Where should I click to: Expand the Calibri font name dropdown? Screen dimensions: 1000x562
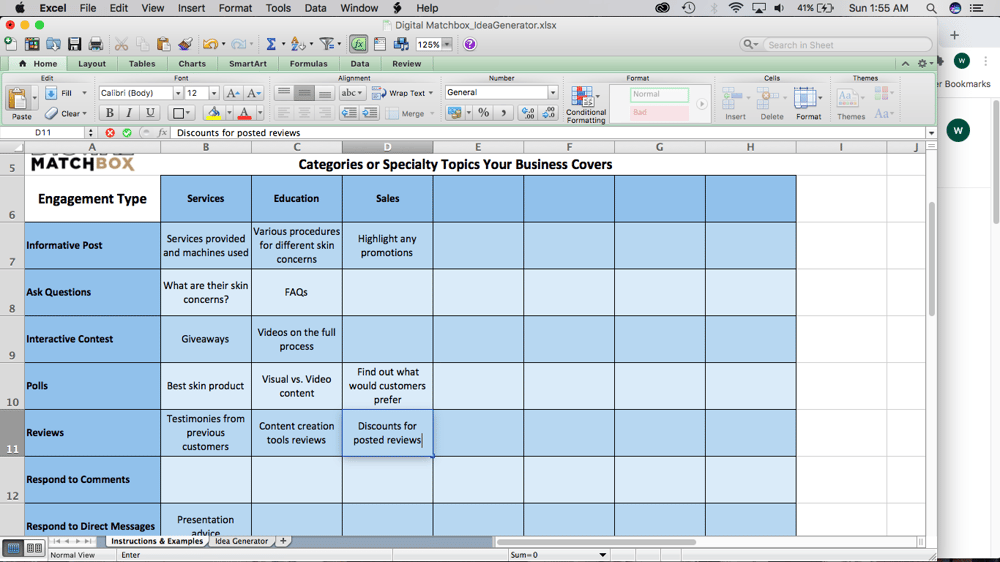(x=178, y=93)
